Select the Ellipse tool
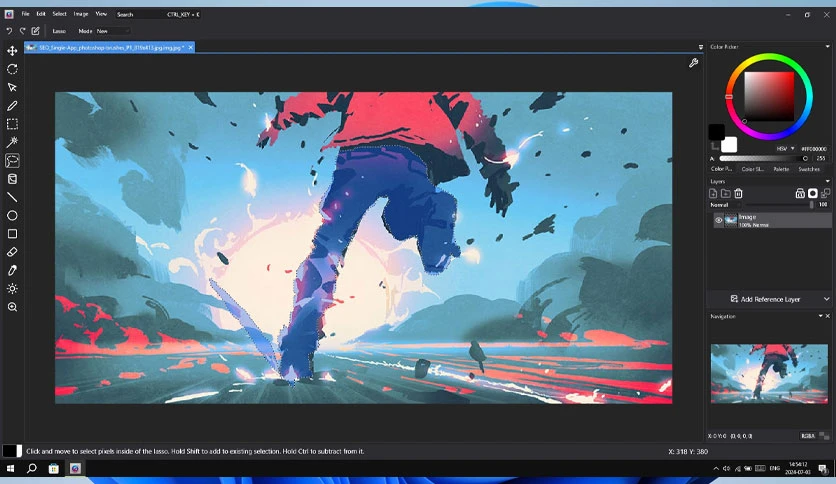 pyautogui.click(x=12, y=215)
